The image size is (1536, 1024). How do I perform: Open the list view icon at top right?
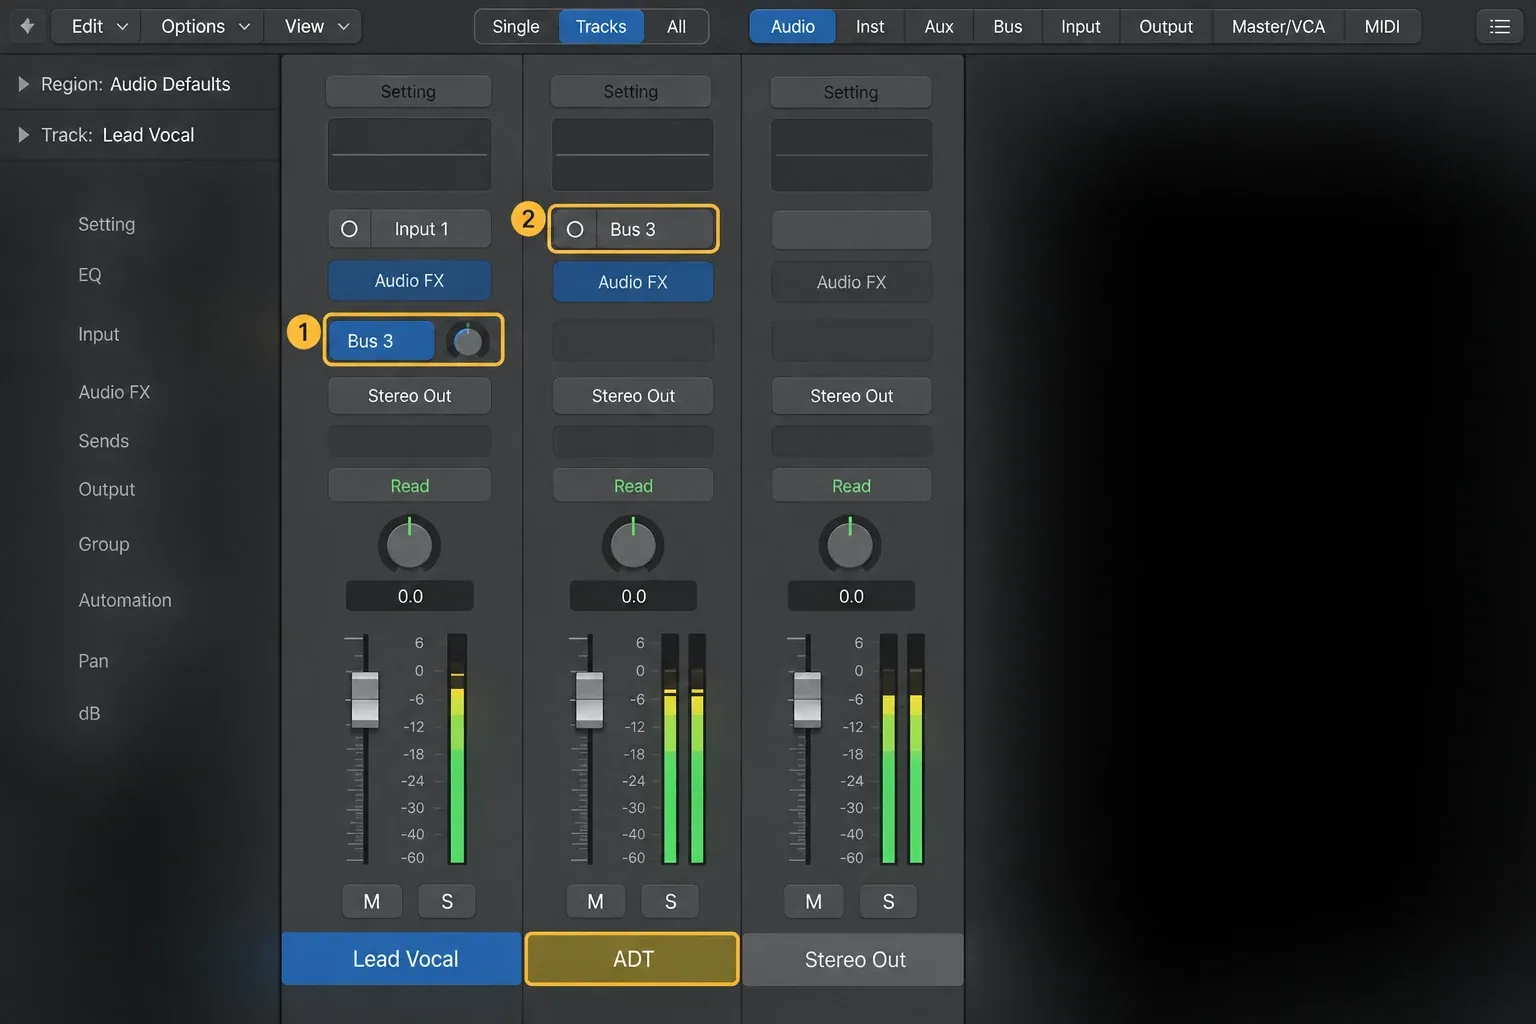[x=1499, y=26]
